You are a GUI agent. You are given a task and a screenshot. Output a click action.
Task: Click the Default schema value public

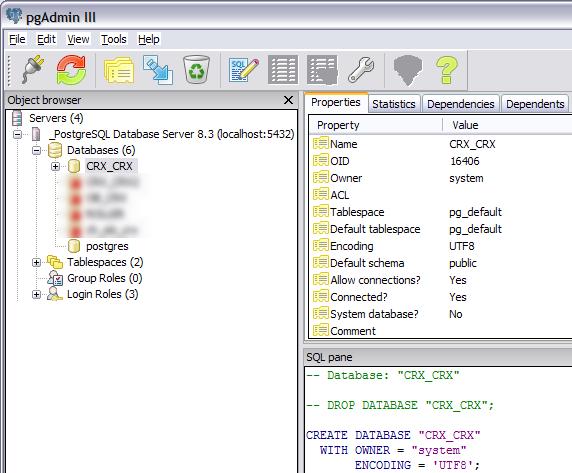[x=463, y=263]
